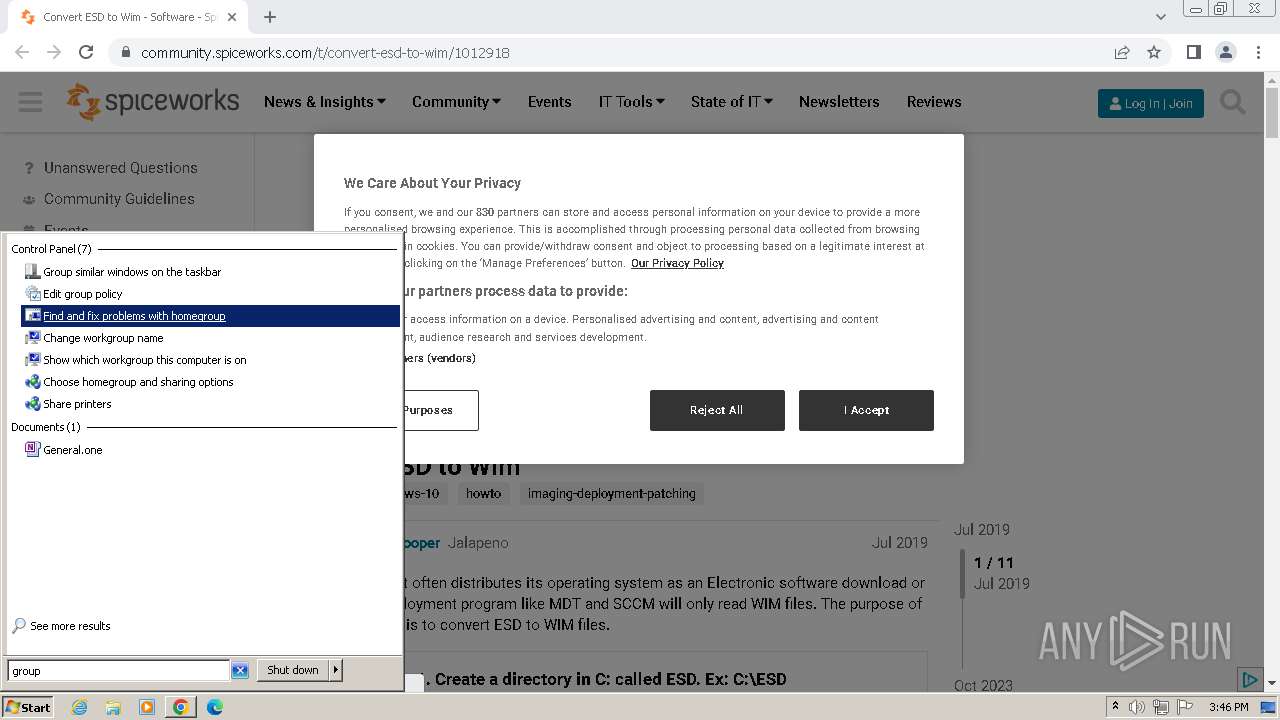Open a new browser tab
The width and height of the screenshot is (1280, 720).
(270, 17)
